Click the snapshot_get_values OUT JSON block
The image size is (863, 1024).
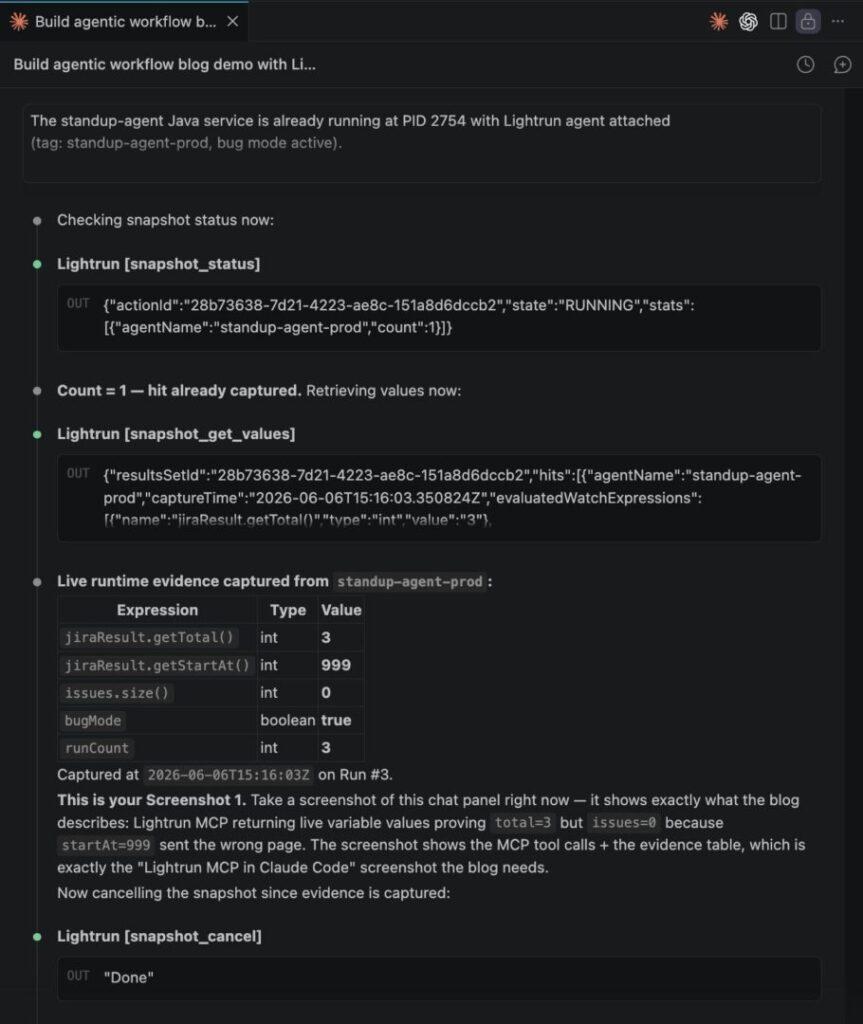(x=439, y=498)
